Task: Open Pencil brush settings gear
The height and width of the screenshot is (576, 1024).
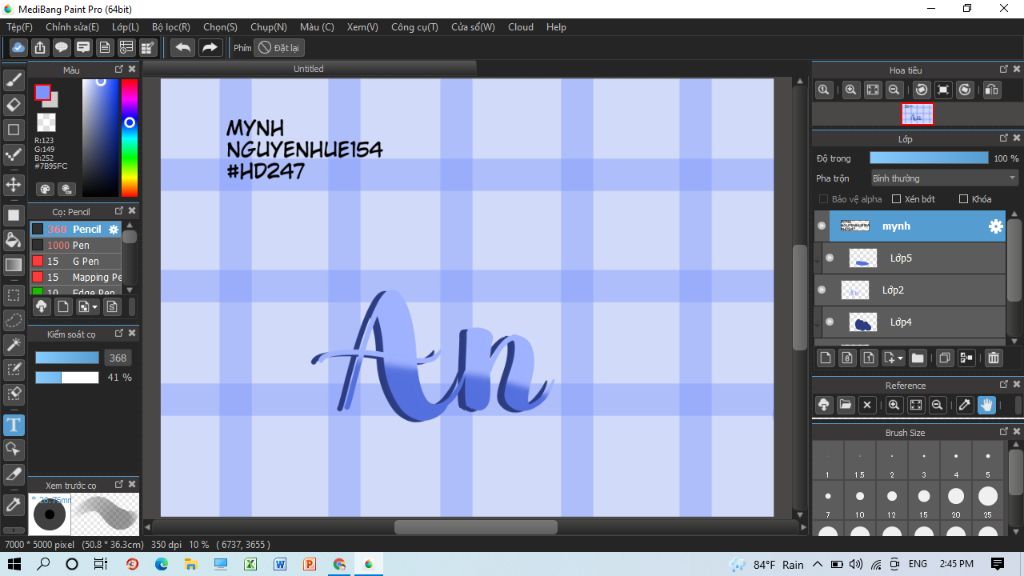Action: (114, 229)
